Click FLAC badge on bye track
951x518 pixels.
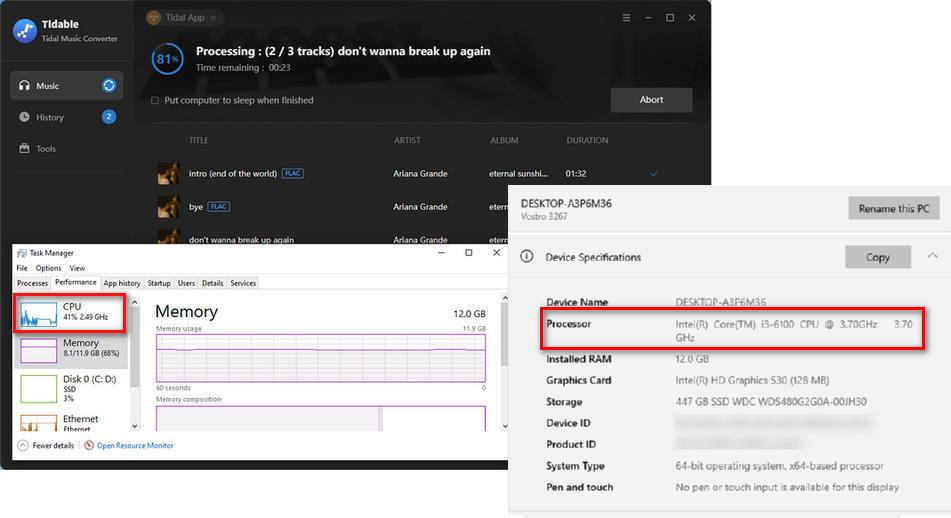(219, 207)
